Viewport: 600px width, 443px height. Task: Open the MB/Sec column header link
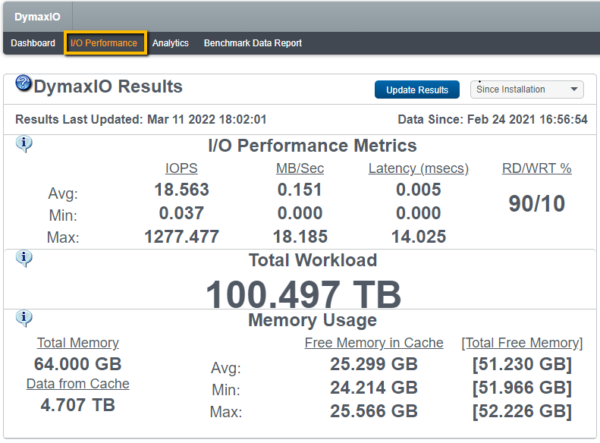pyautogui.click(x=299, y=168)
